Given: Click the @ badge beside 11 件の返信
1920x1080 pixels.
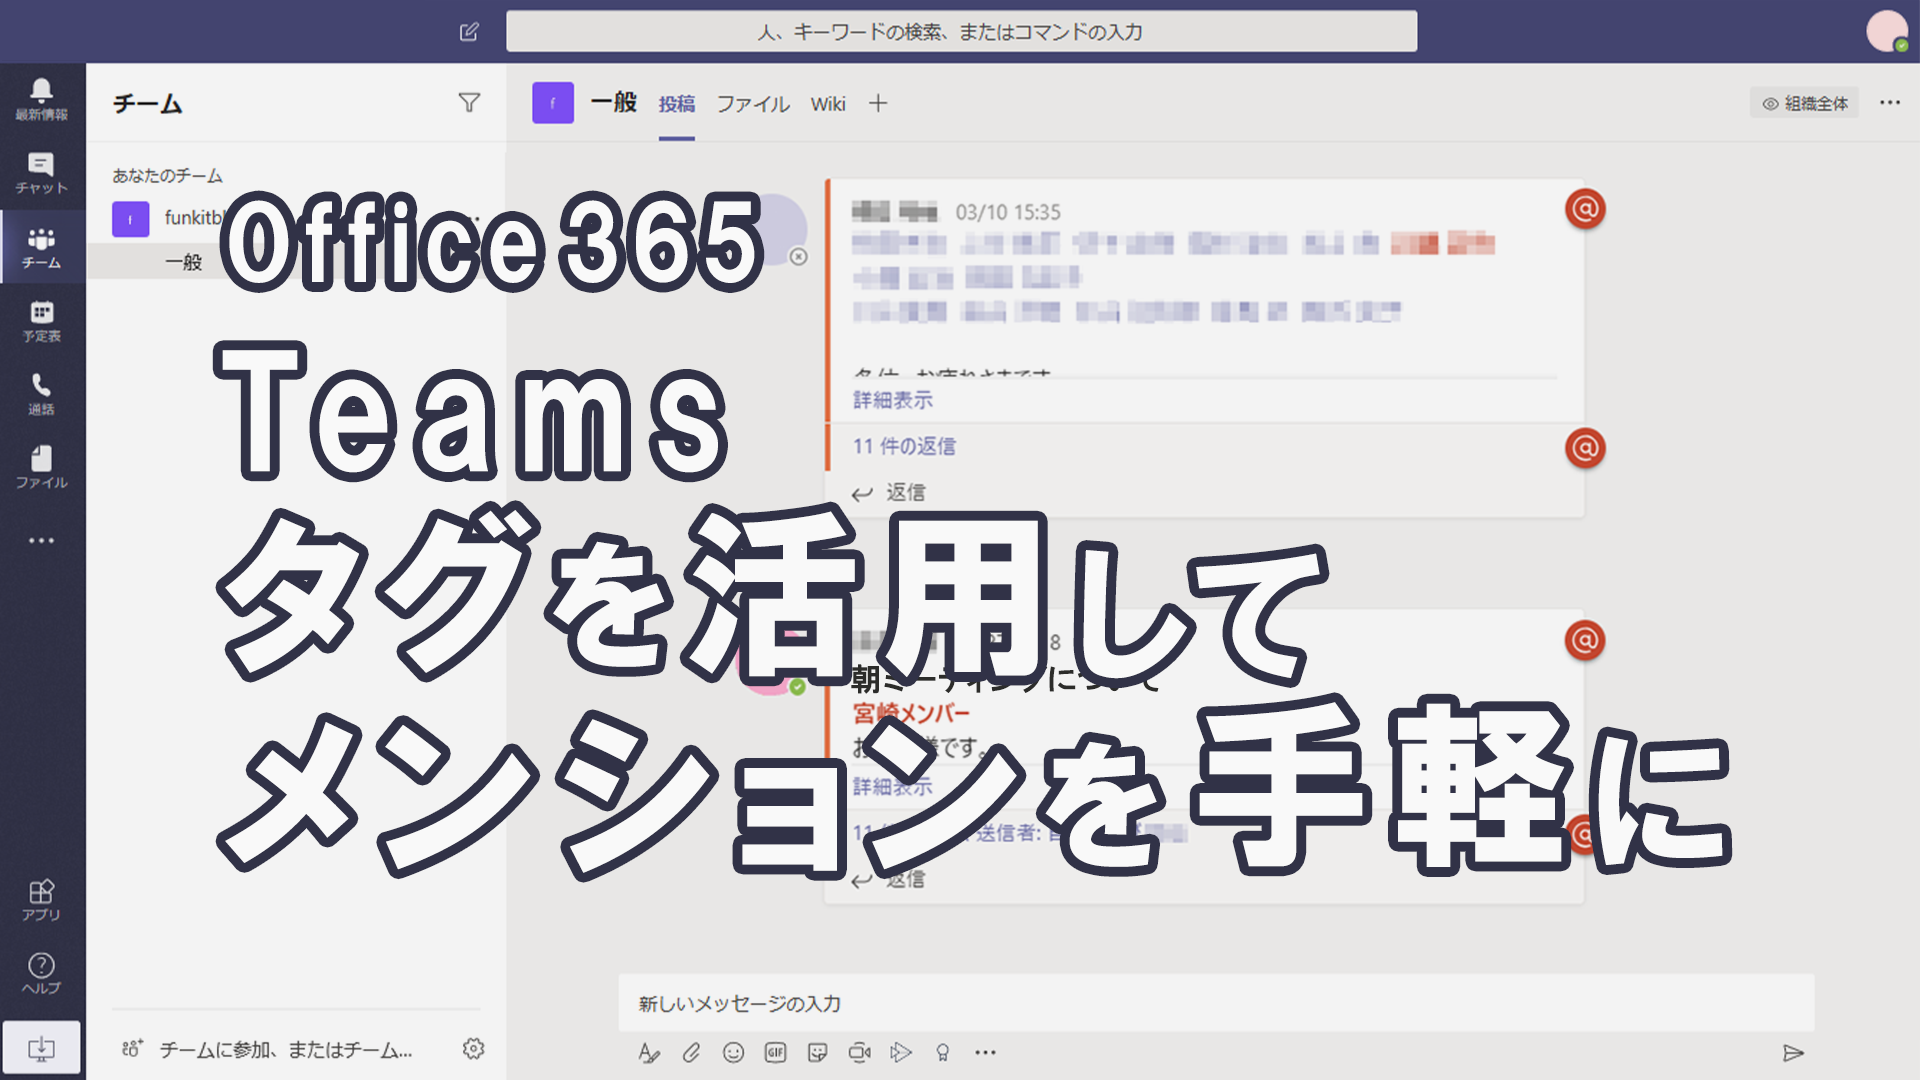Looking at the screenshot, I should (x=1585, y=448).
